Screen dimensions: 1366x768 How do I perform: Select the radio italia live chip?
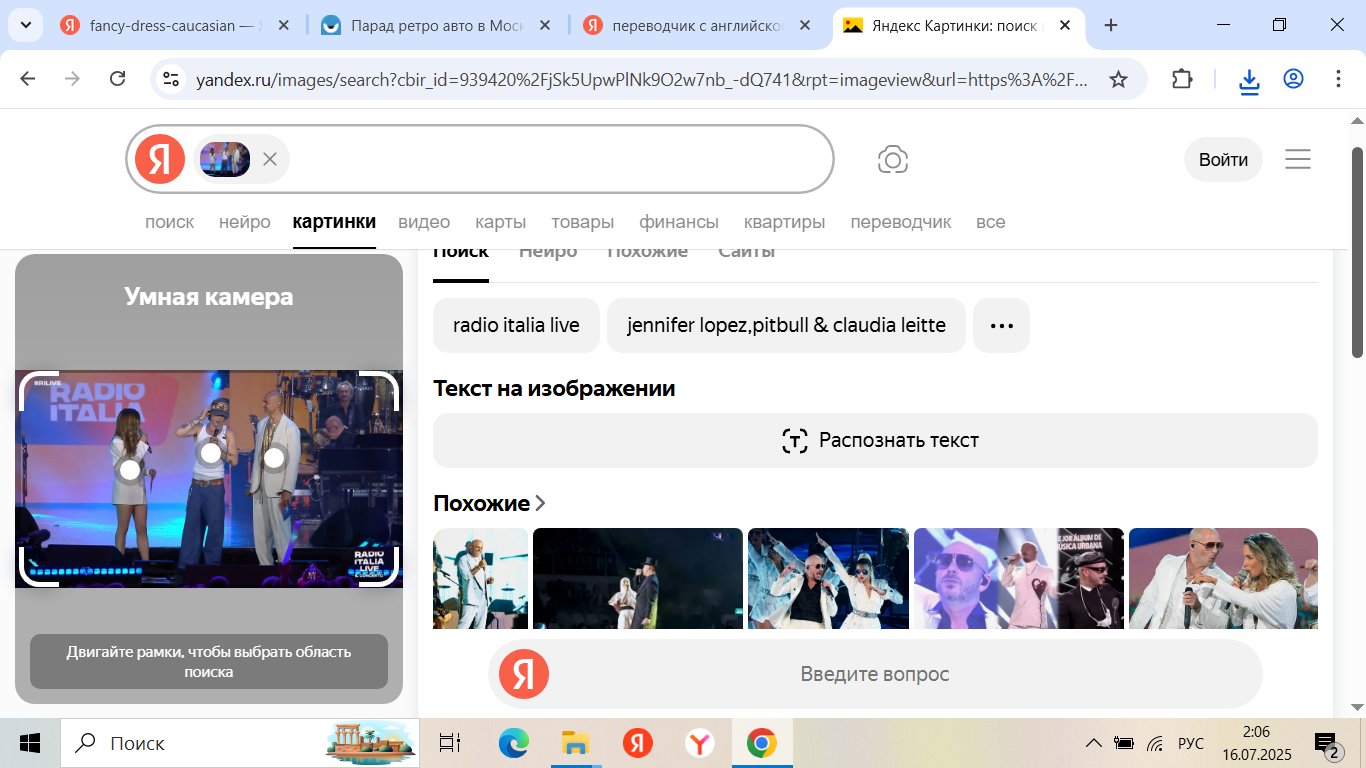point(516,325)
